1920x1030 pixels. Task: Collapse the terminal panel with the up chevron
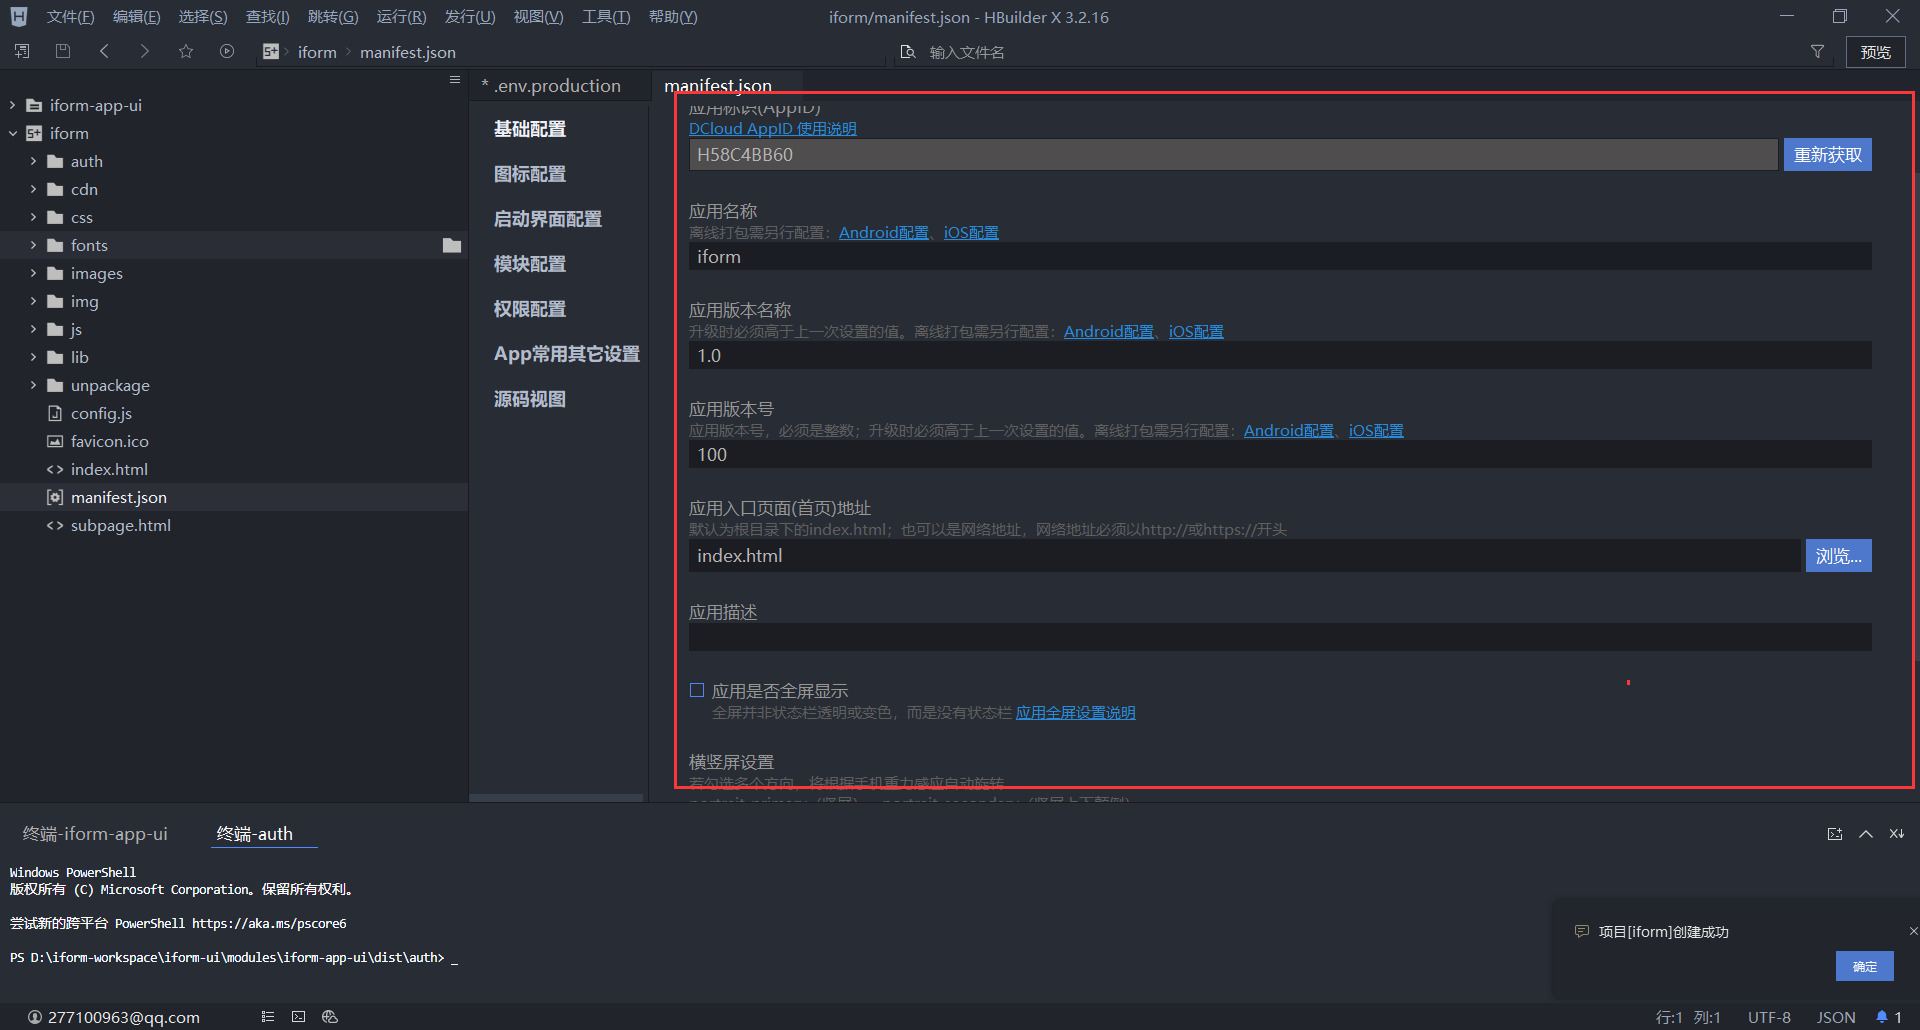(1865, 834)
